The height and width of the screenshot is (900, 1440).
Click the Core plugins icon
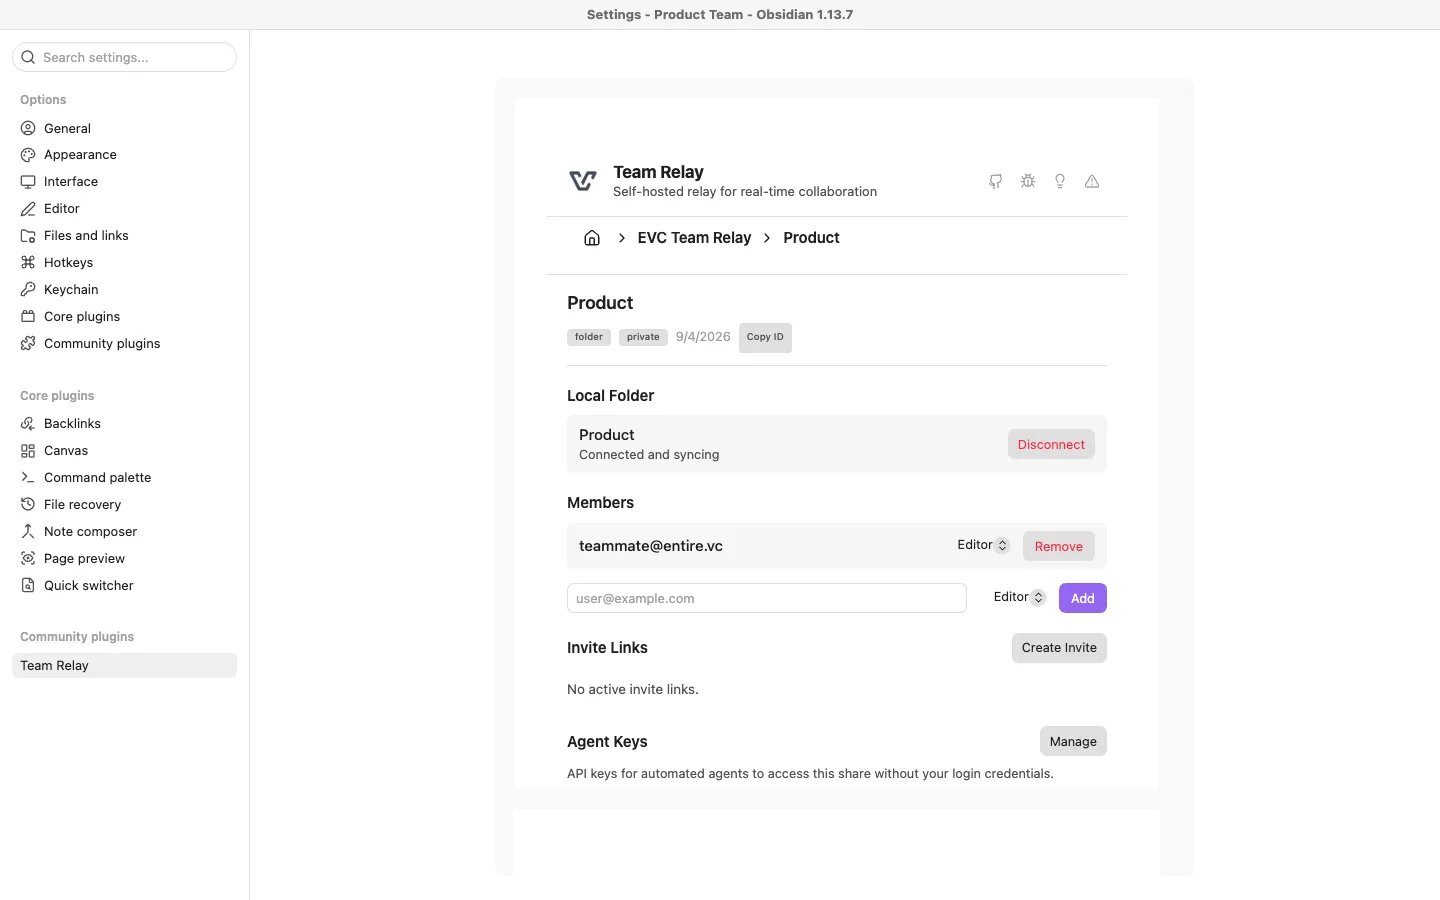coord(28,317)
